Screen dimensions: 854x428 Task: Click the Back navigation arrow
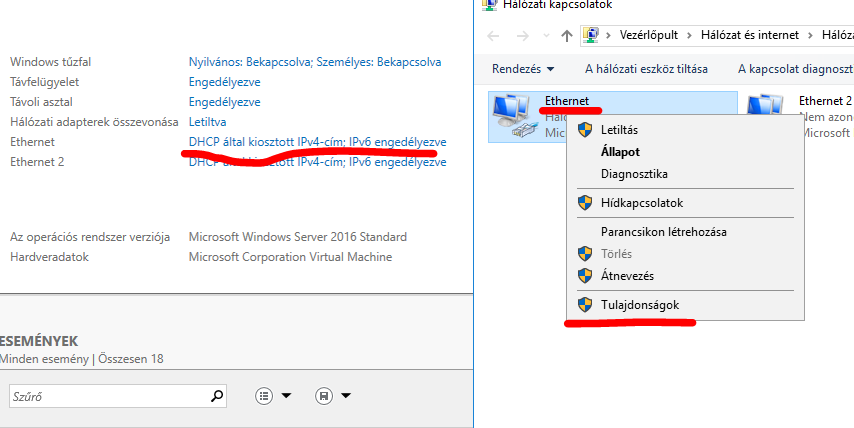pos(493,35)
